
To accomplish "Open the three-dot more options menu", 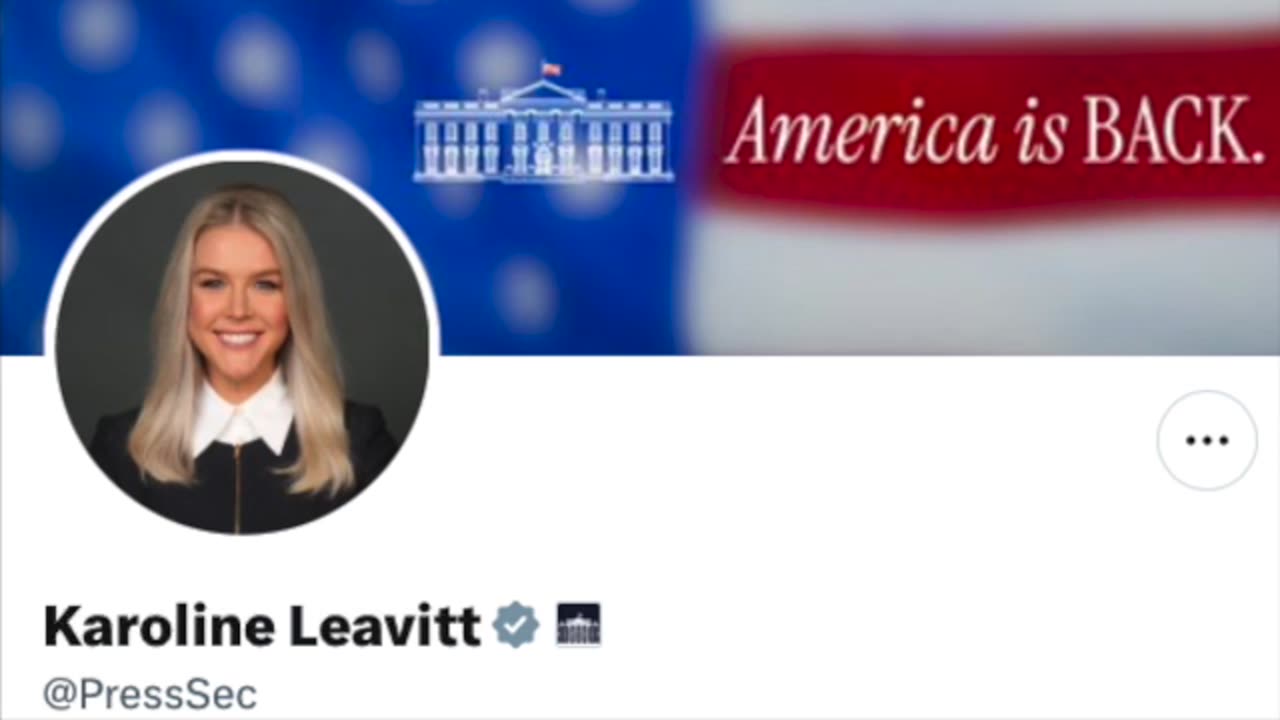I will (1207, 440).
